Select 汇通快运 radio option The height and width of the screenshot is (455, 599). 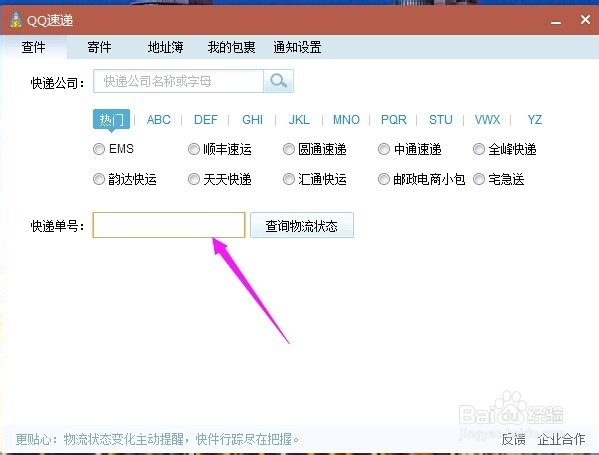tap(289, 179)
